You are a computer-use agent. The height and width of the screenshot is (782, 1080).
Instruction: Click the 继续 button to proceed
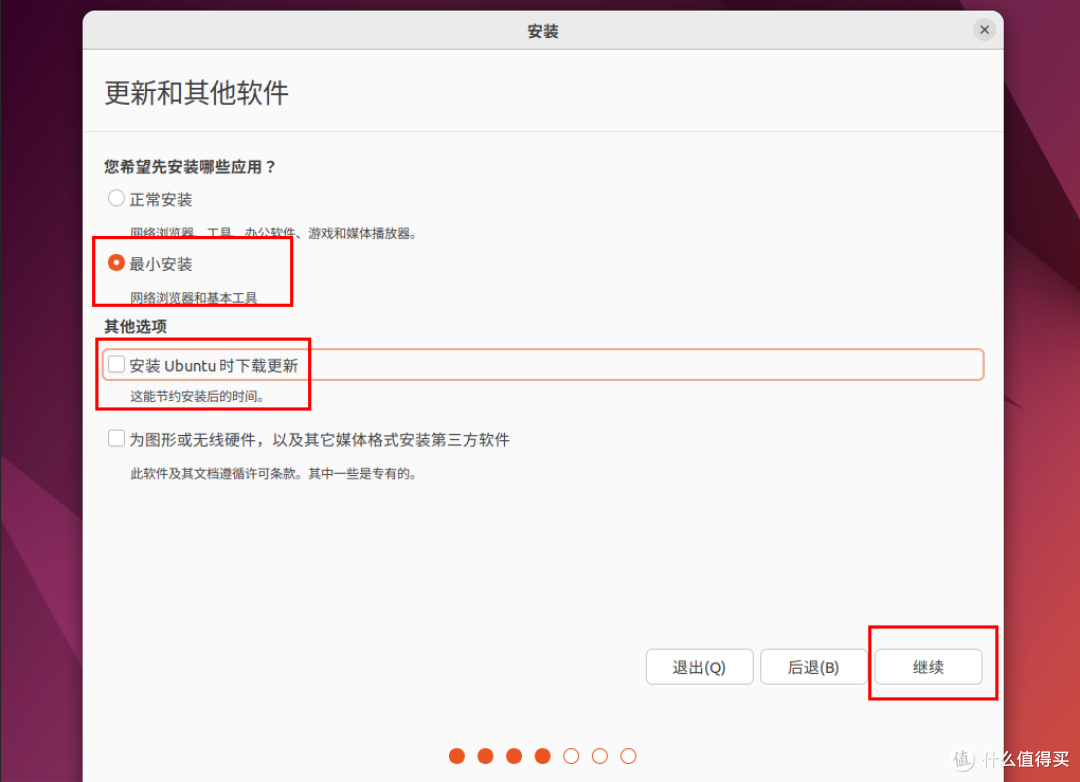(x=929, y=667)
